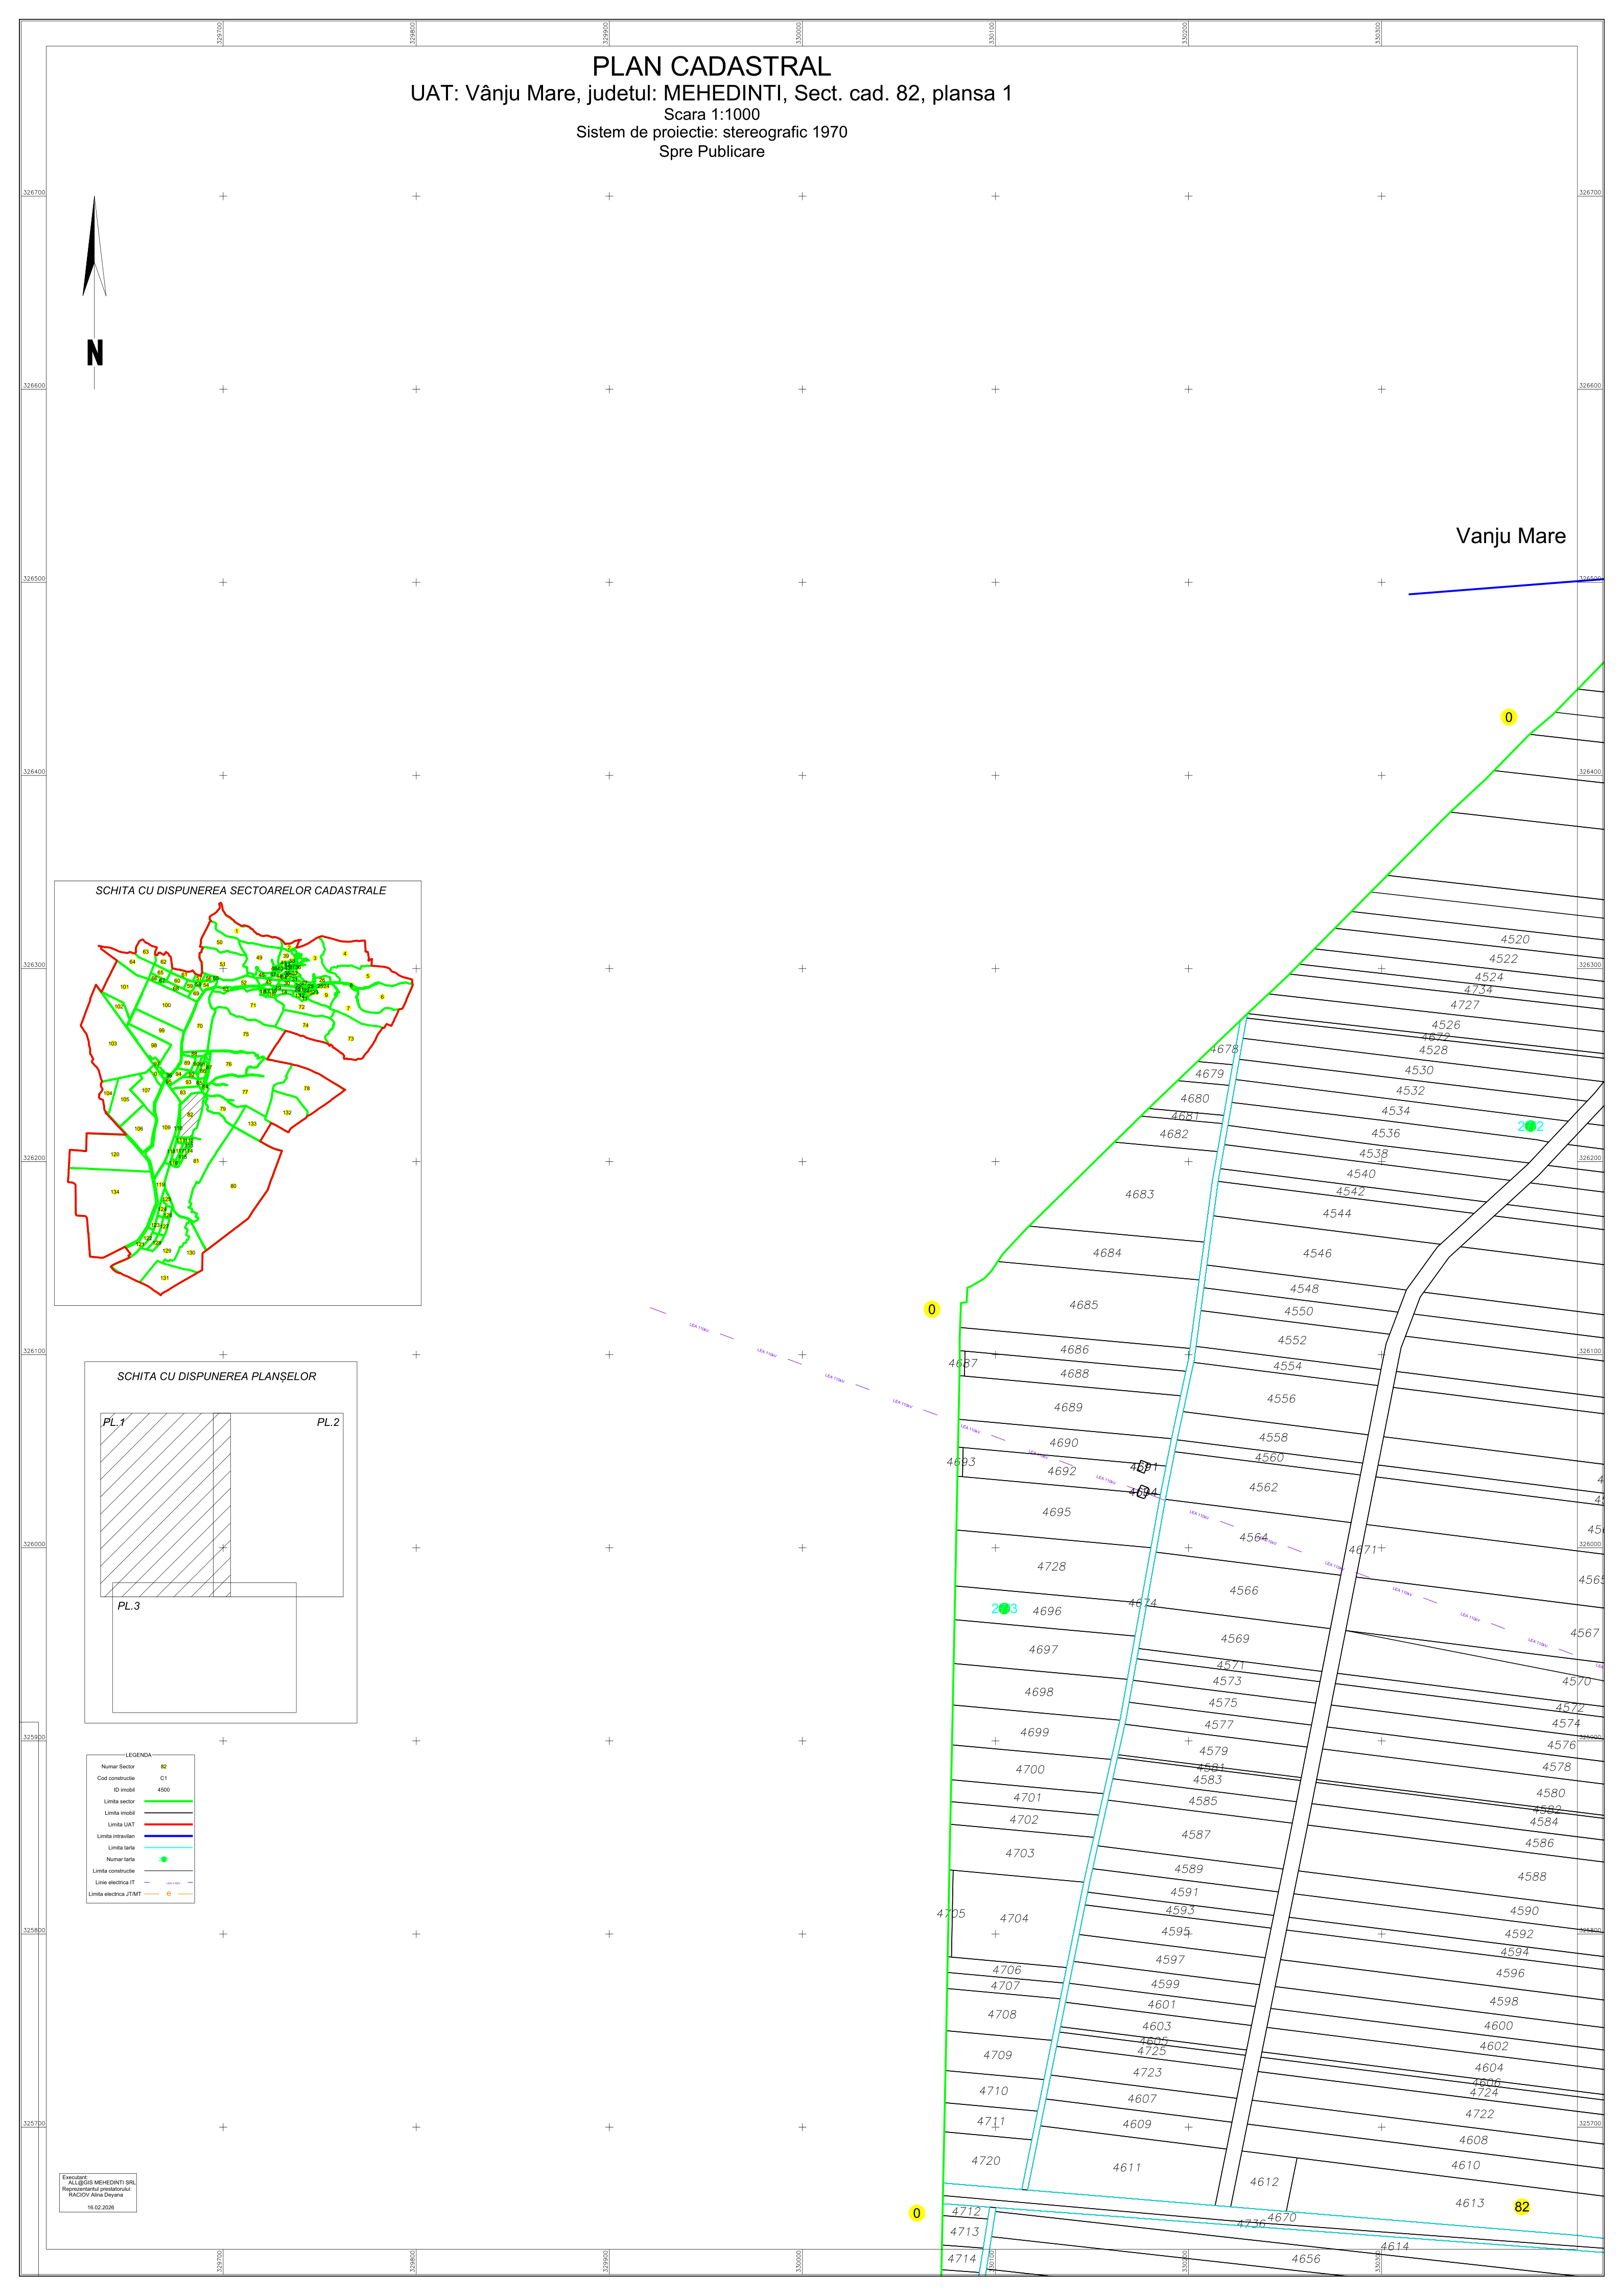Image resolution: width=1624 pixels, height=2296 pixels.
Task: Click the red Limita UAT legend line
Action: 168,1825
